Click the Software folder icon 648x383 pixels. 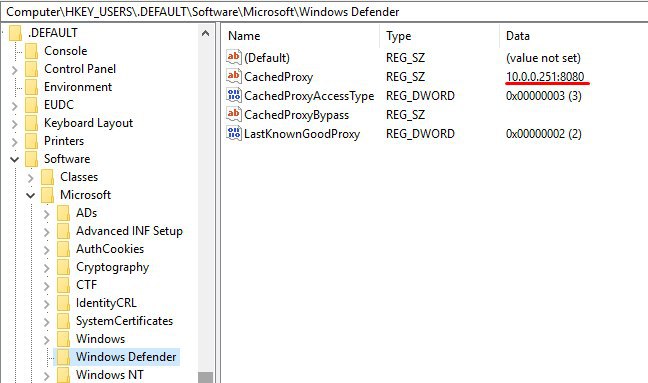coord(31,159)
